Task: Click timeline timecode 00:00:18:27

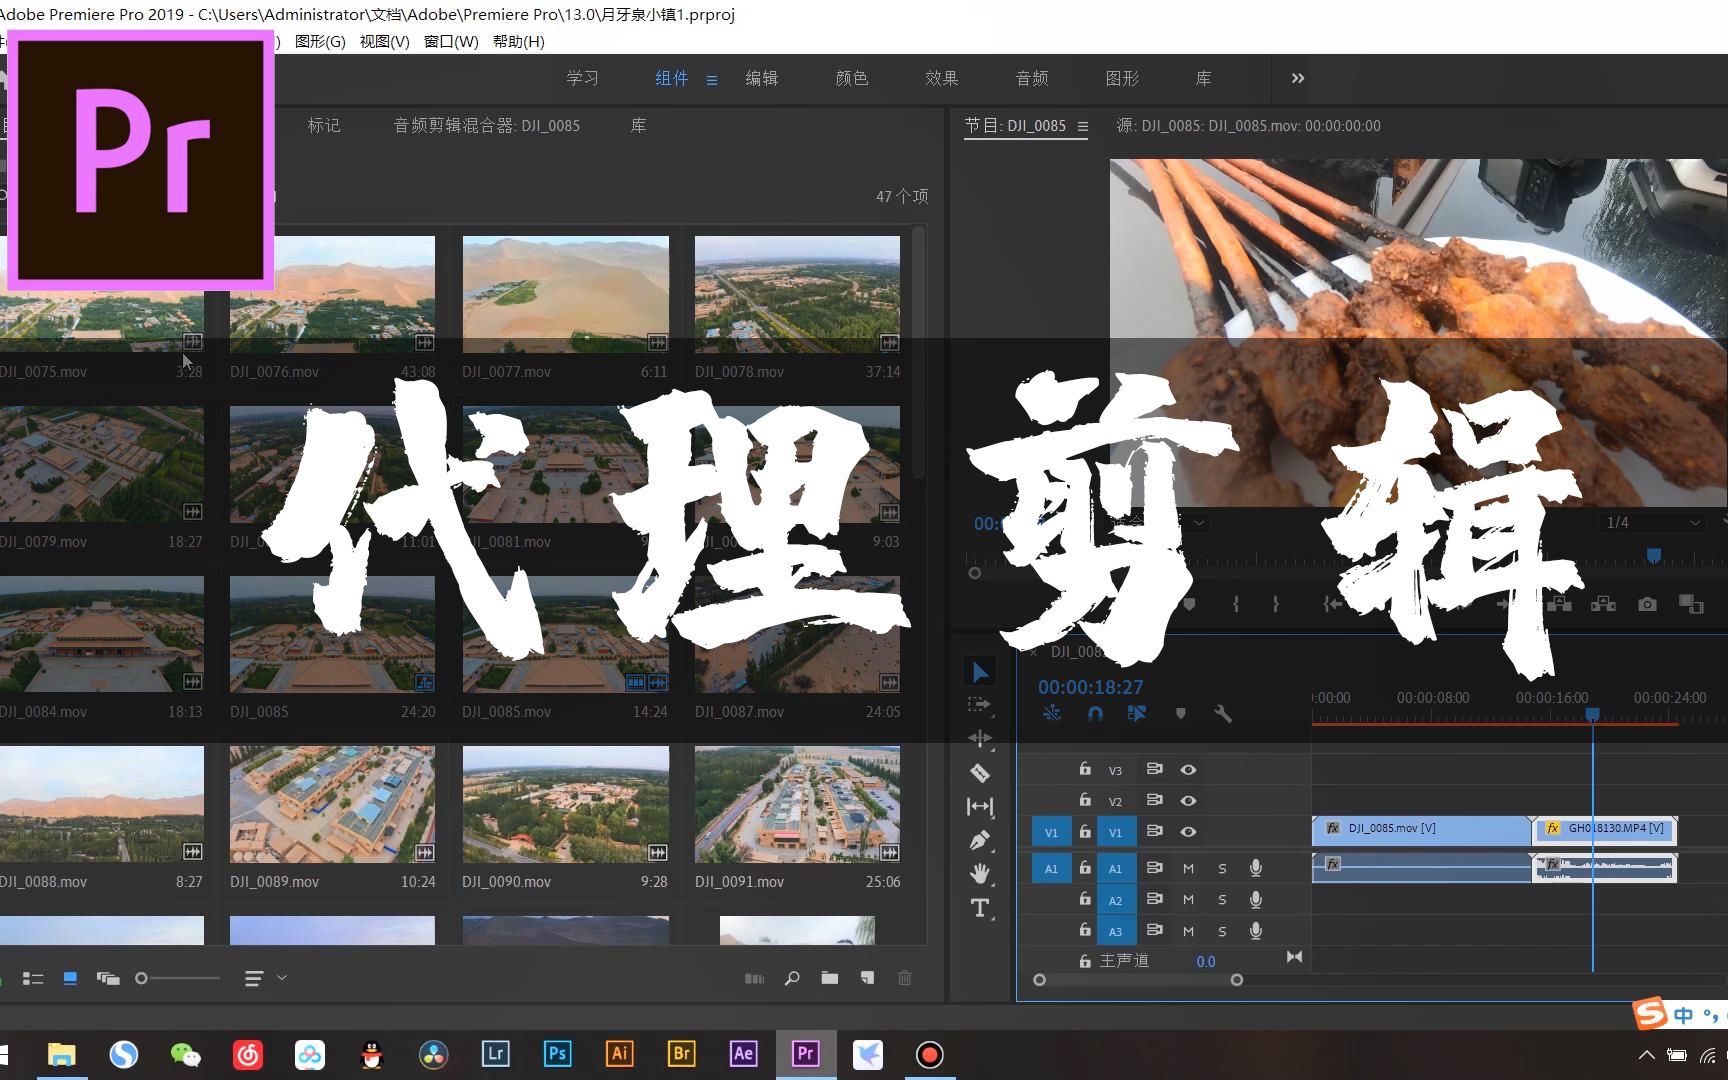Action: (x=1090, y=687)
